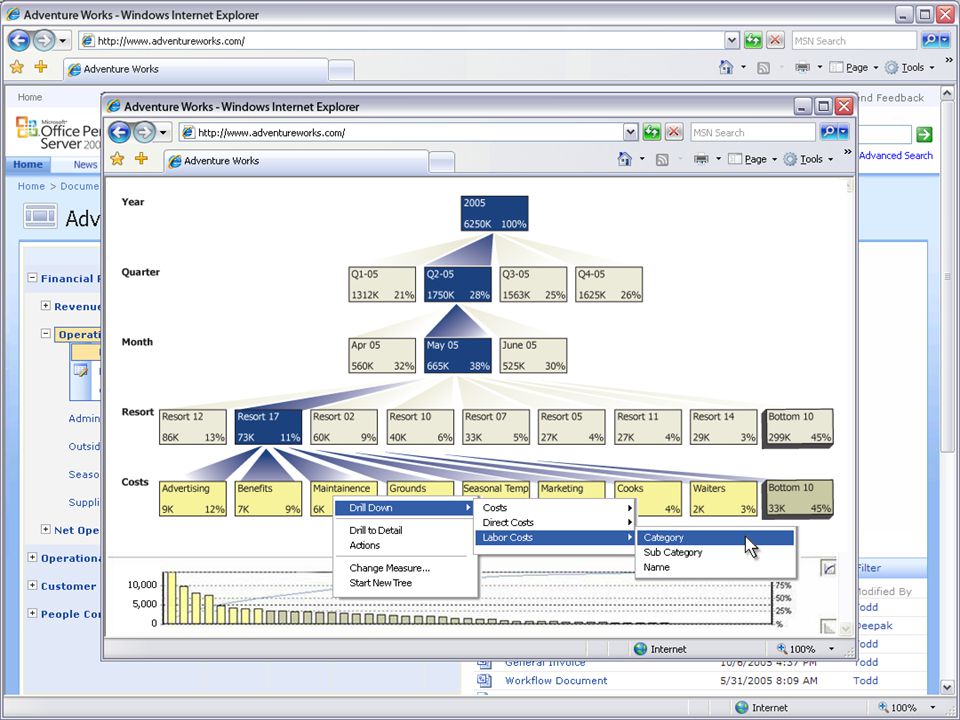960x720 pixels.
Task: Select Resort 12 node
Action: (193, 427)
